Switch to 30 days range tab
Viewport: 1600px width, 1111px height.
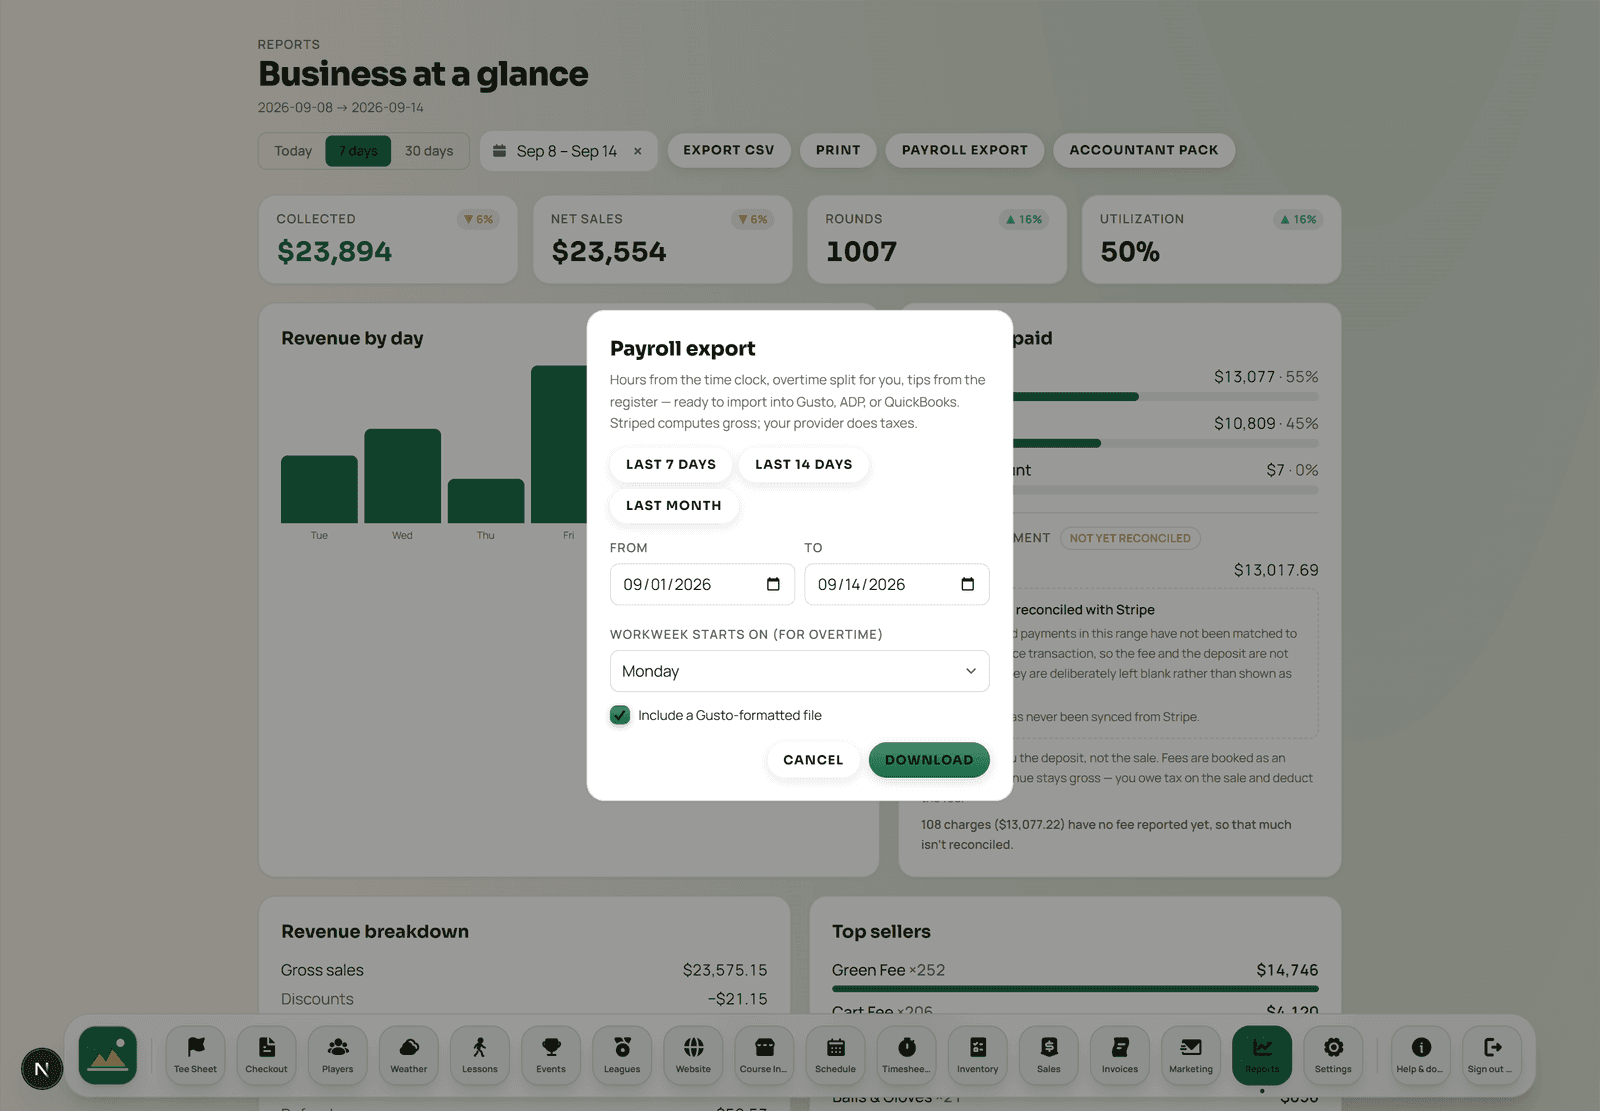click(429, 151)
